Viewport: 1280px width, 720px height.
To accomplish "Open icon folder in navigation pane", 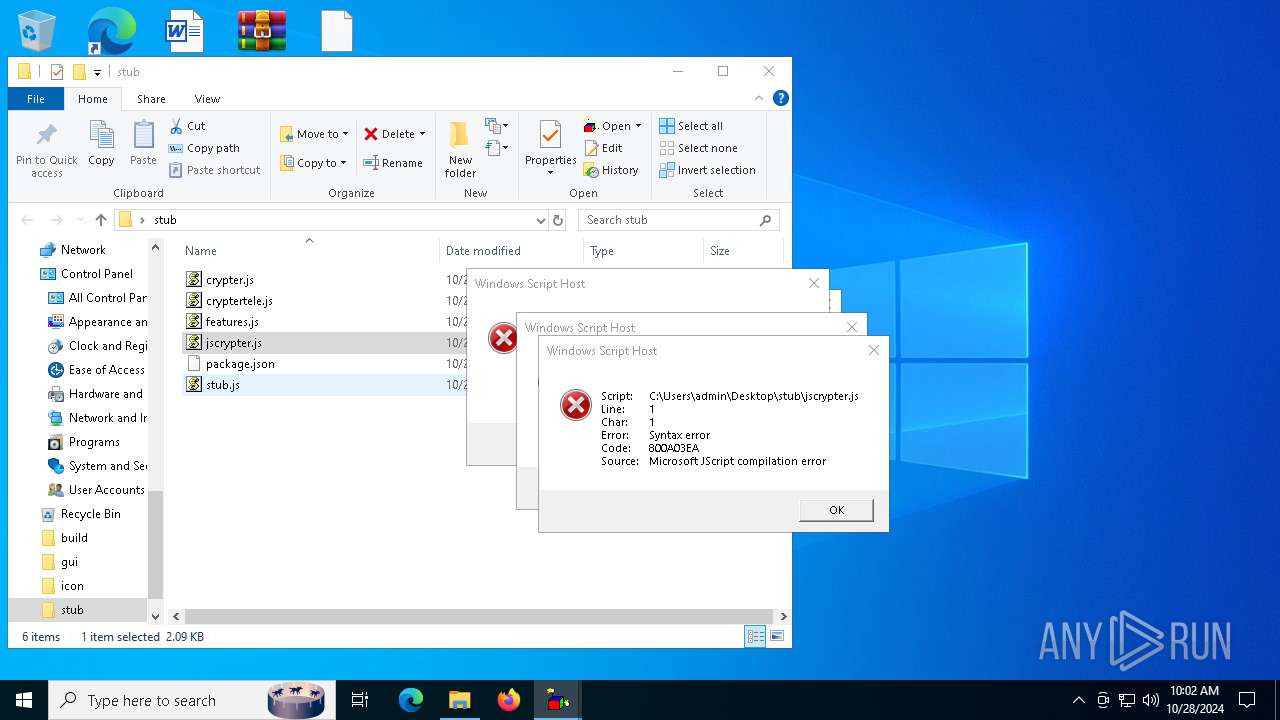I will click(x=72, y=586).
